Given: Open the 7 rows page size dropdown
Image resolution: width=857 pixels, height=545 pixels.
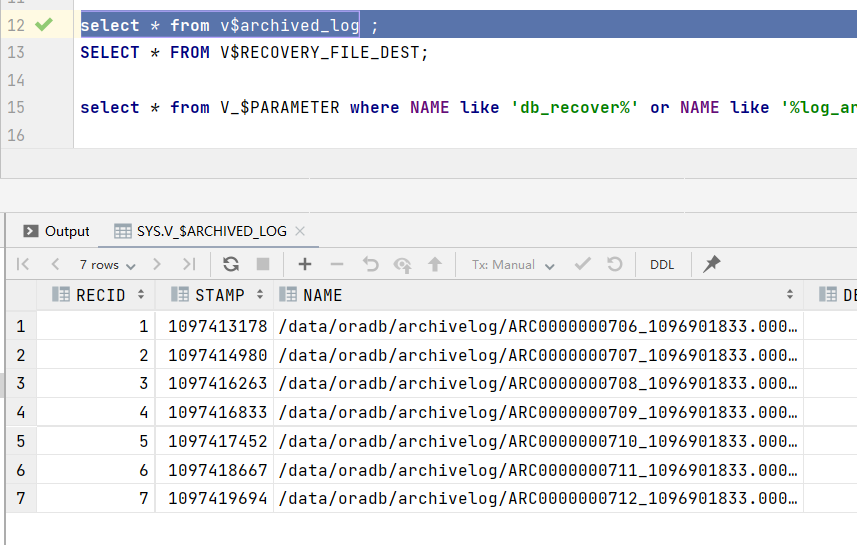Looking at the screenshot, I should pos(107,265).
